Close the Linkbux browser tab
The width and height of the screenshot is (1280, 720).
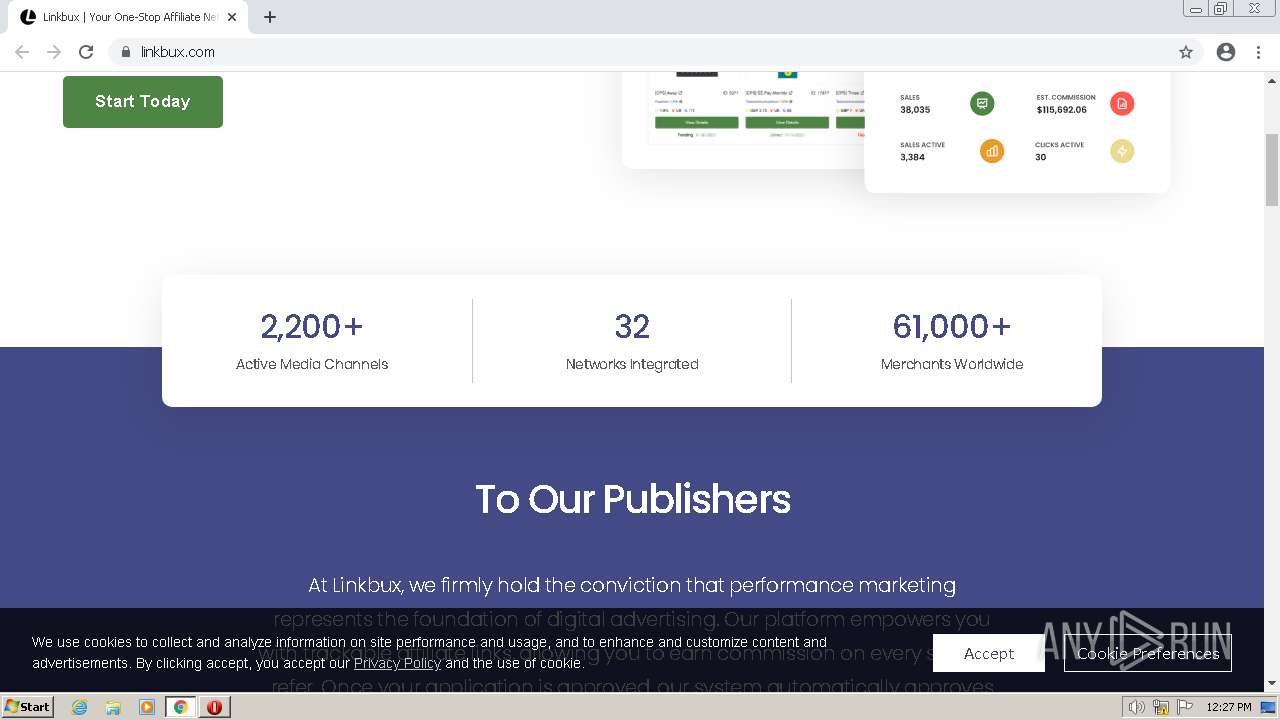[x=232, y=17]
